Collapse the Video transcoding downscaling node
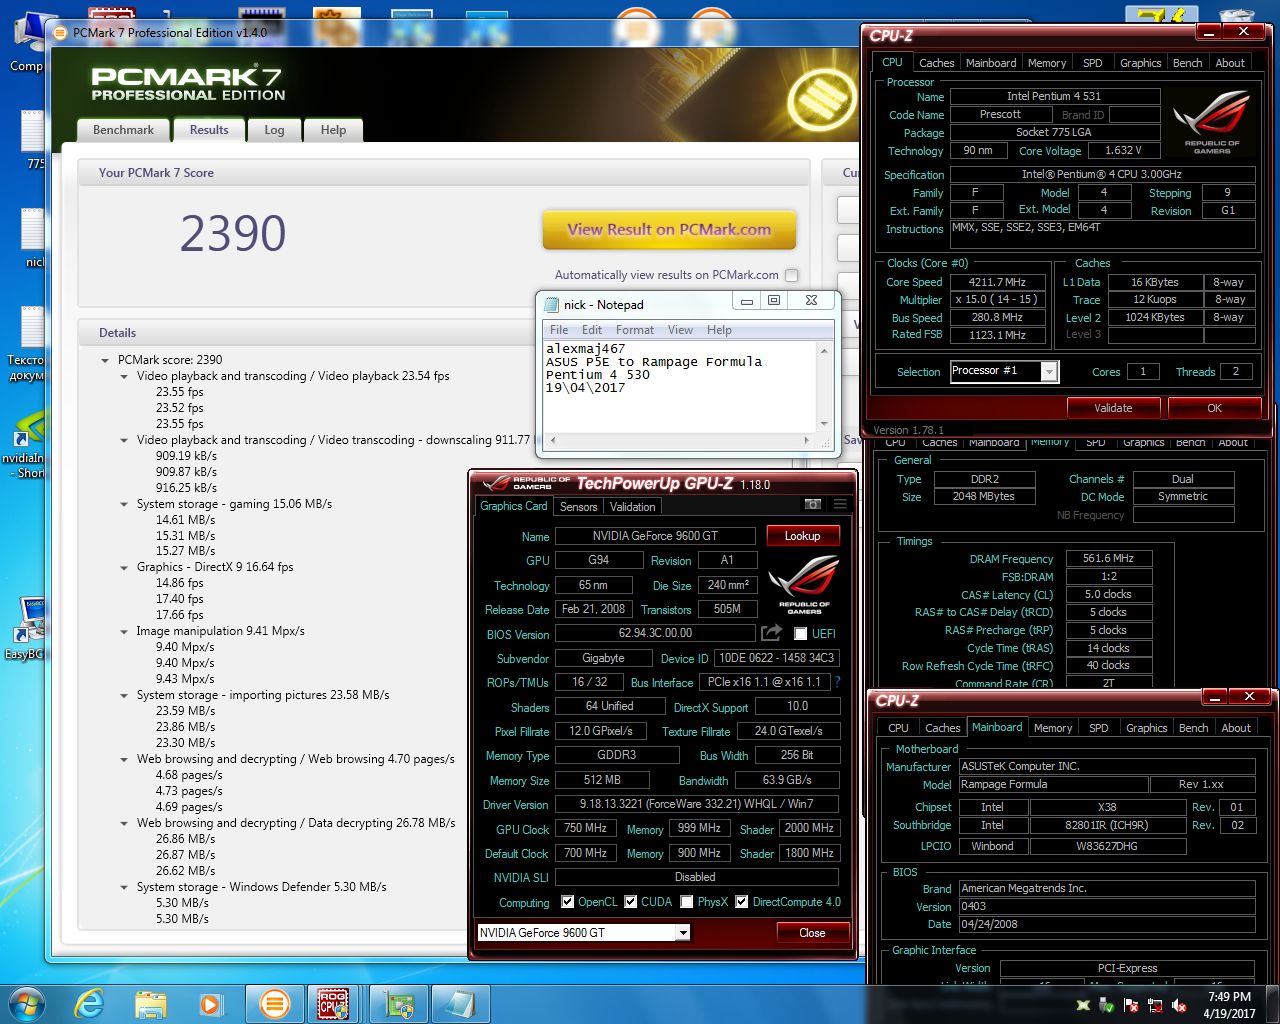This screenshot has height=1024, width=1280. pyautogui.click(x=124, y=441)
